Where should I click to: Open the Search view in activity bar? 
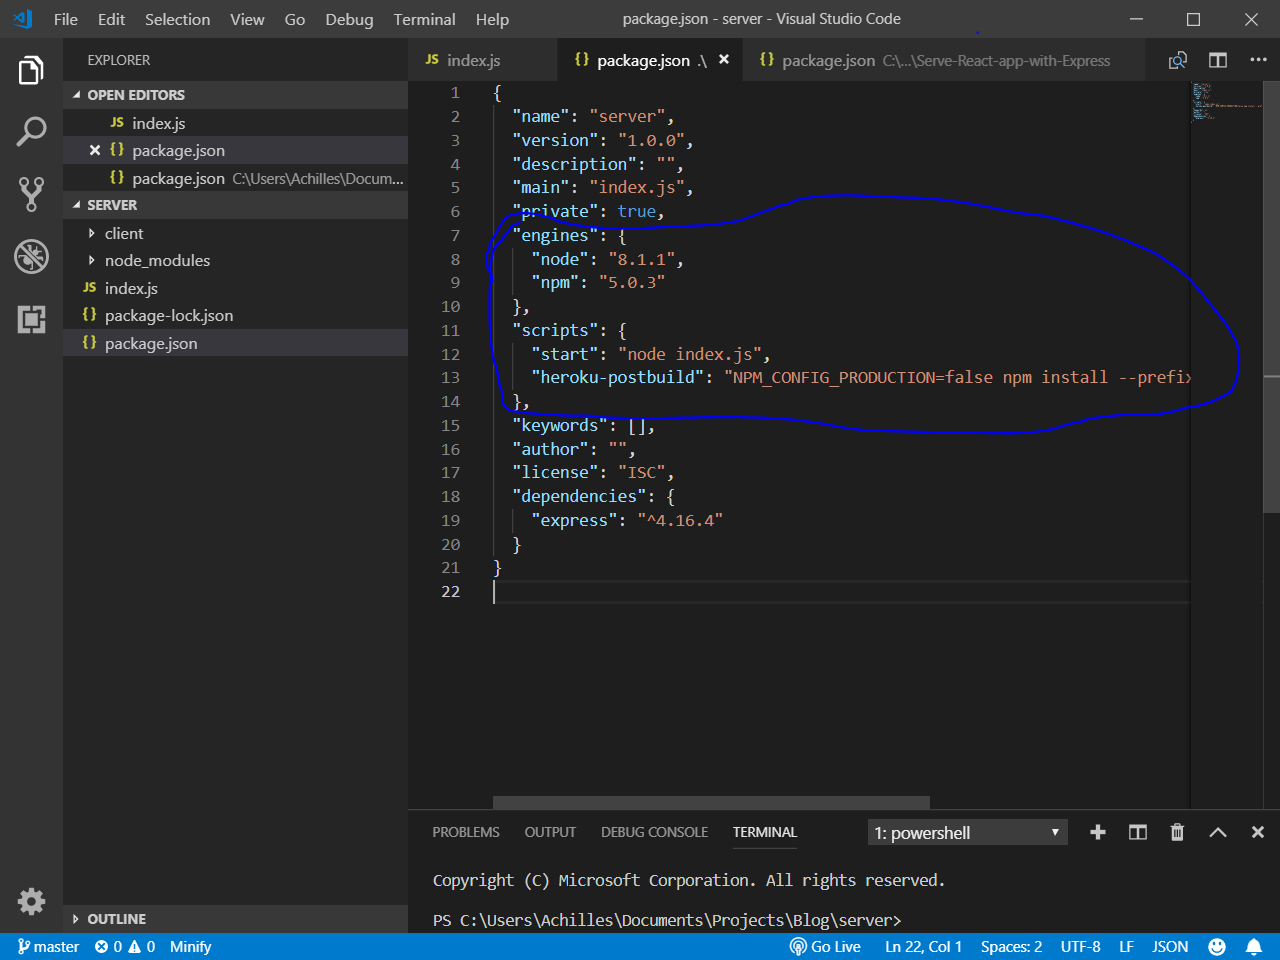[31, 131]
